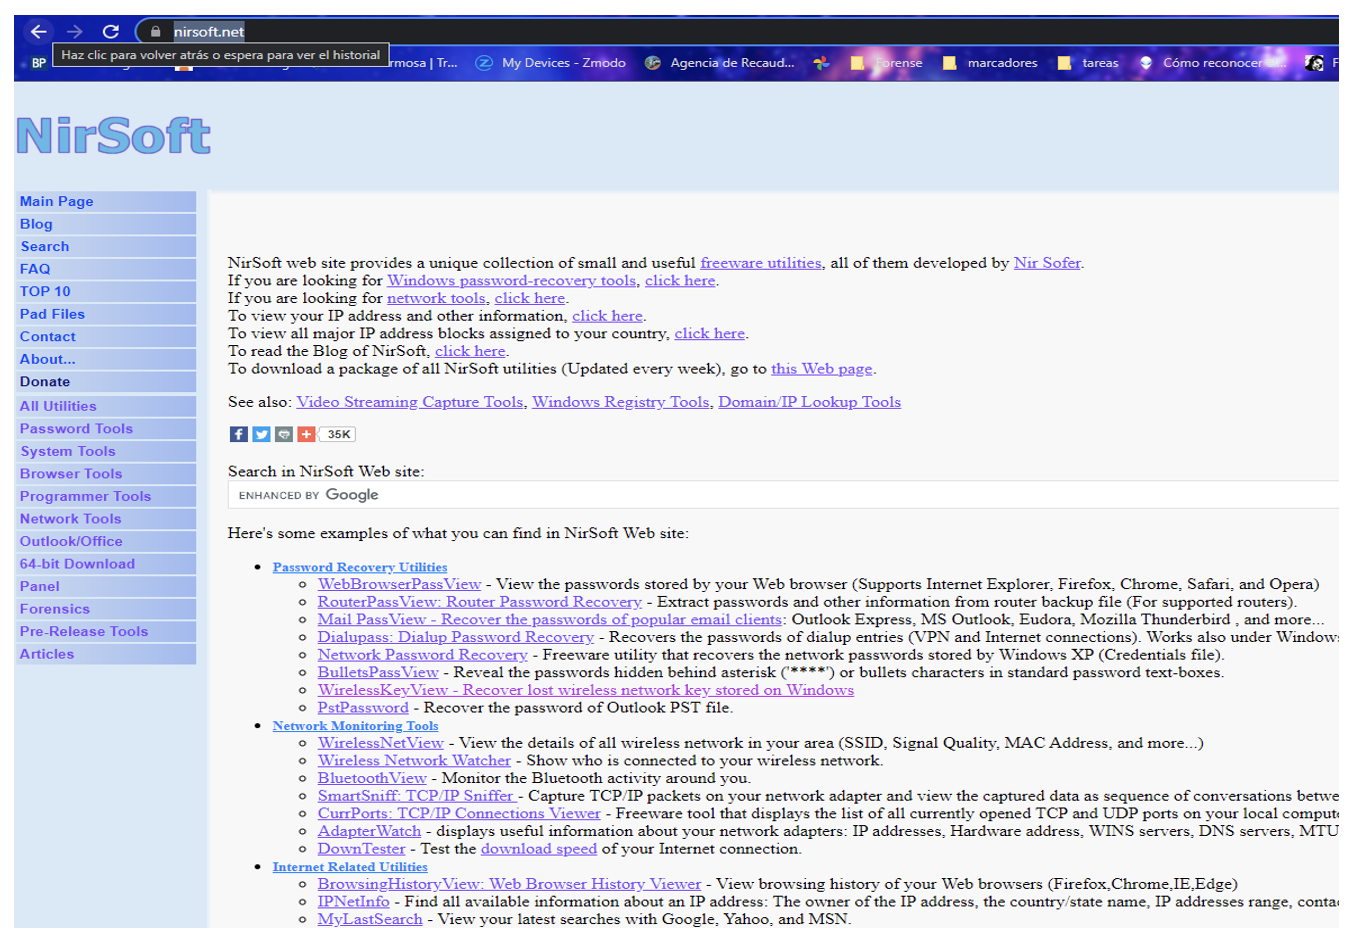
Task: View site info via the padlock icon
Action: pos(155,31)
